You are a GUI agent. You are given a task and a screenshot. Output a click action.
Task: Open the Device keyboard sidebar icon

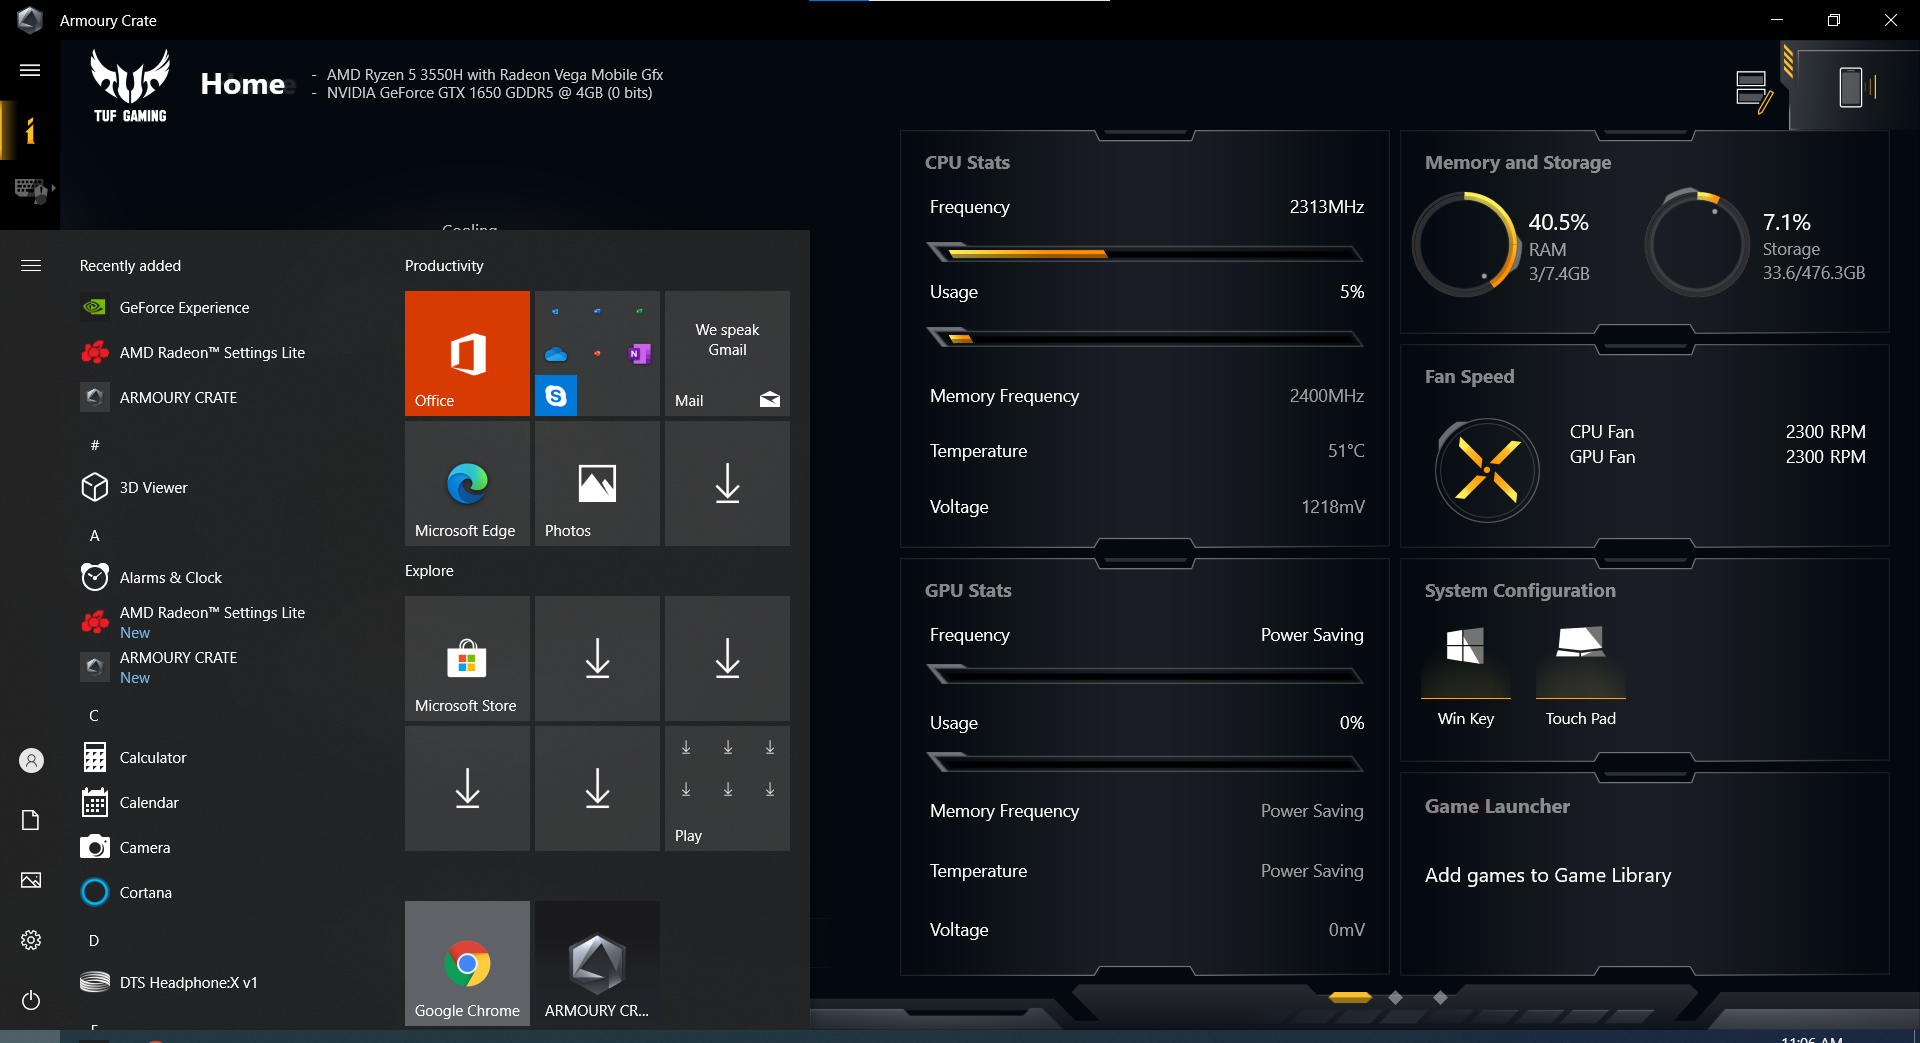pyautogui.click(x=32, y=189)
